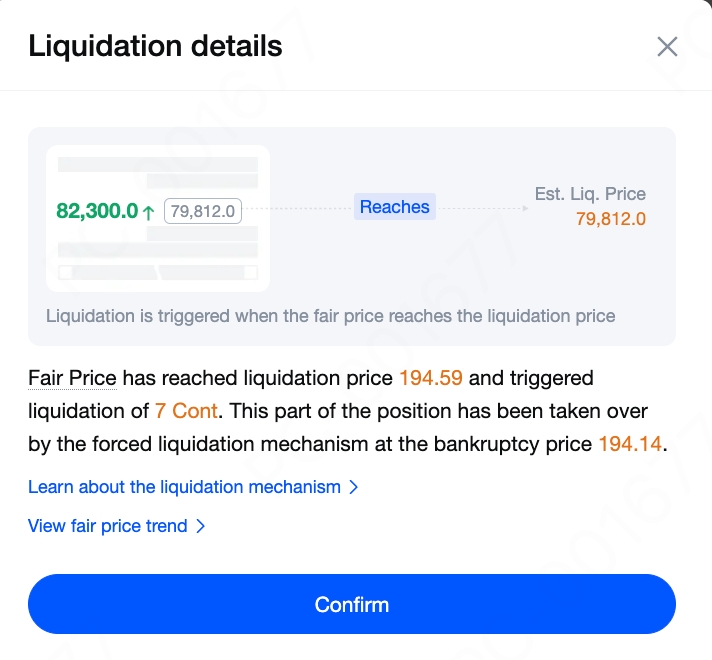Close the Liquidation details dialog
Viewport: 712px width, 660px height.
(x=667, y=46)
